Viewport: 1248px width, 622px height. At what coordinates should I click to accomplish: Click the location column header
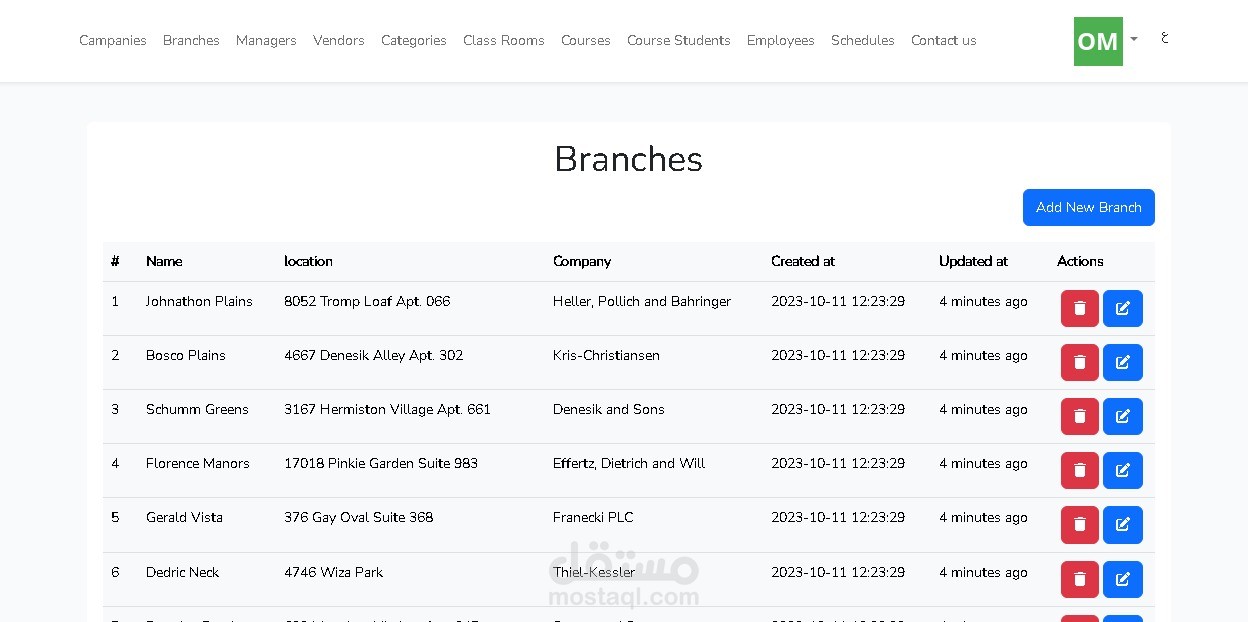[x=308, y=261]
